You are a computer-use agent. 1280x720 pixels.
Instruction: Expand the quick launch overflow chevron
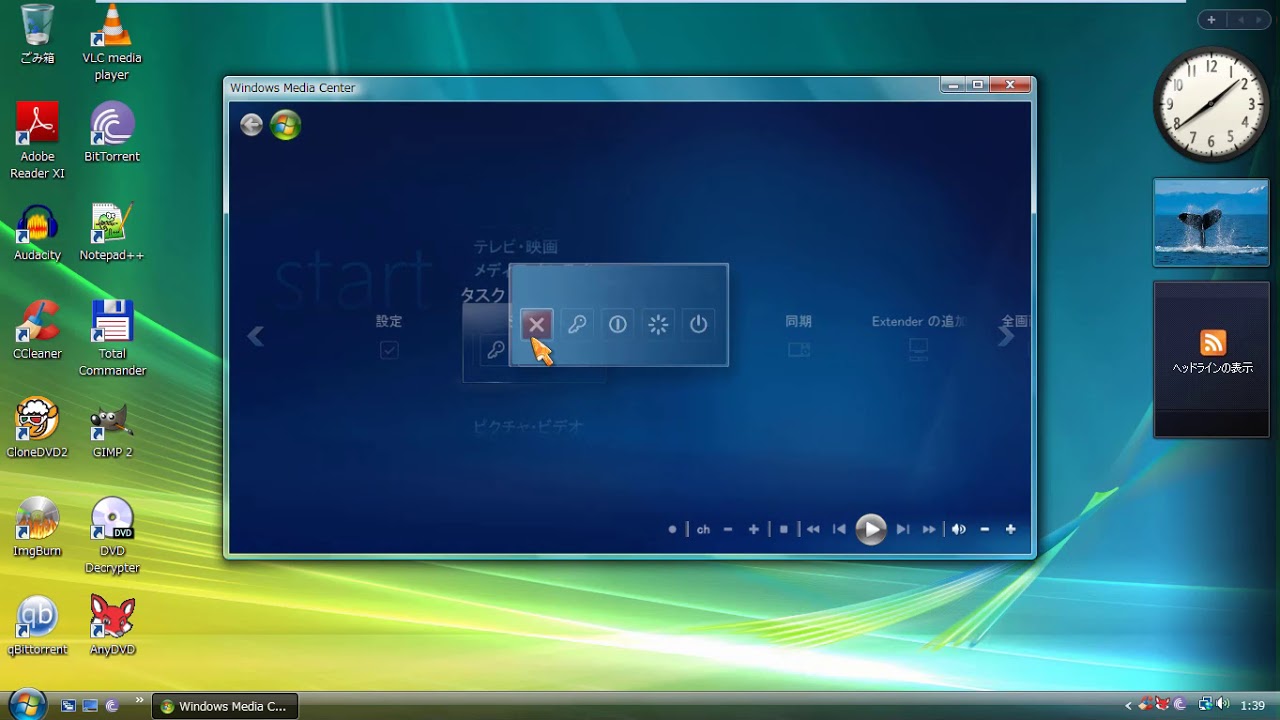pyautogui.click(x=139, y=700)
